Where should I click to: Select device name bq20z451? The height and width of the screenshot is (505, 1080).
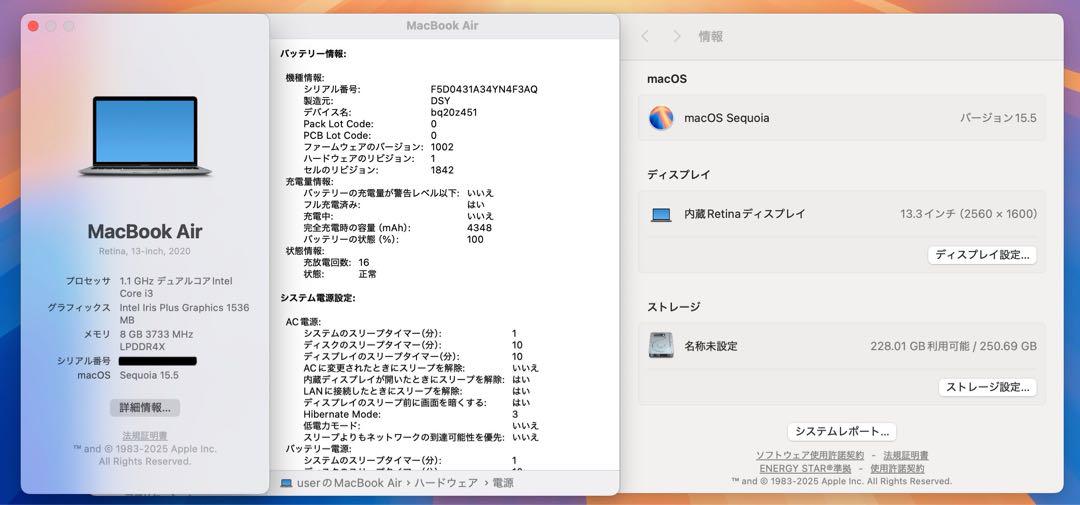pyautogui.click(x=454, y=112)
